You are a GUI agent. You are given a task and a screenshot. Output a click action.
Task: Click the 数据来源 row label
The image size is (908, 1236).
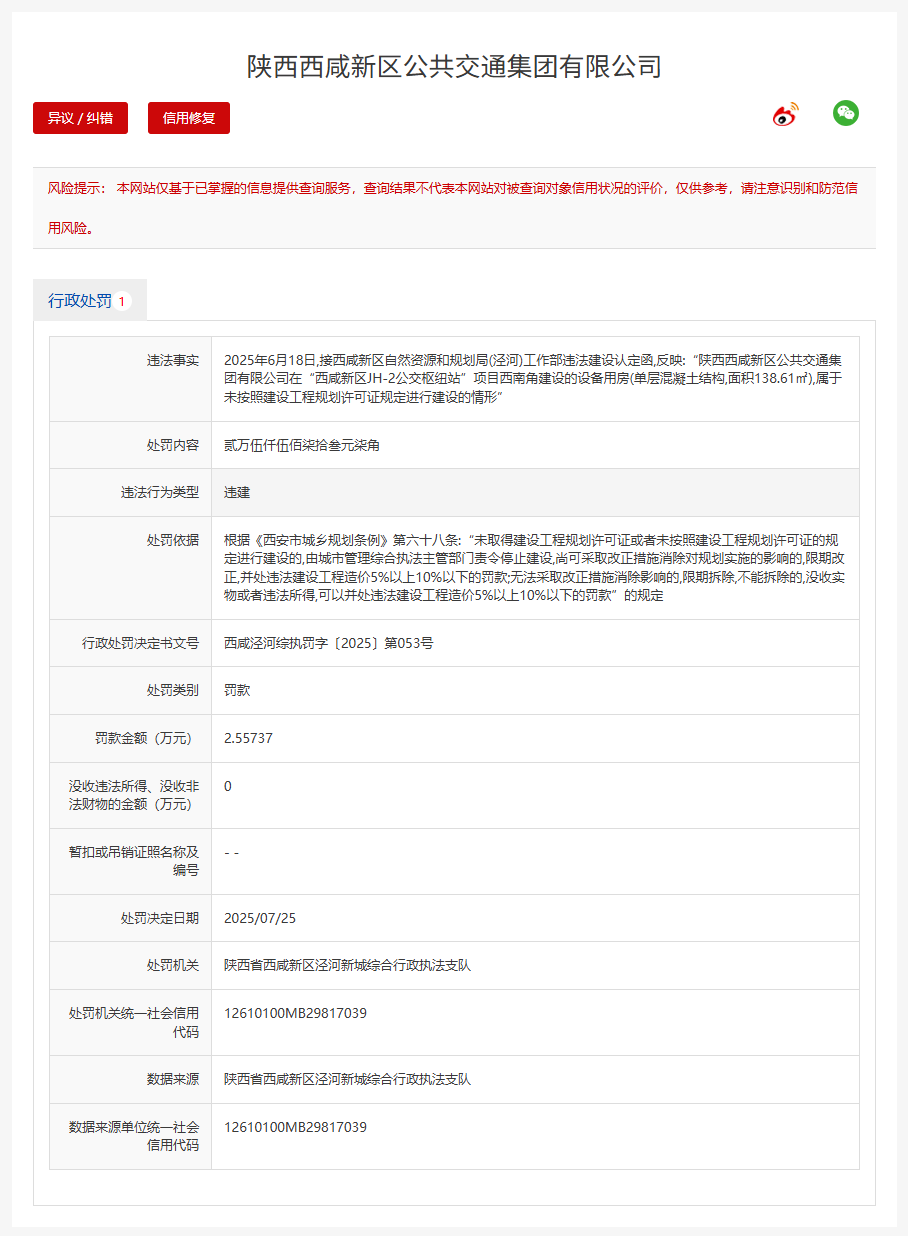point(173,1079)
